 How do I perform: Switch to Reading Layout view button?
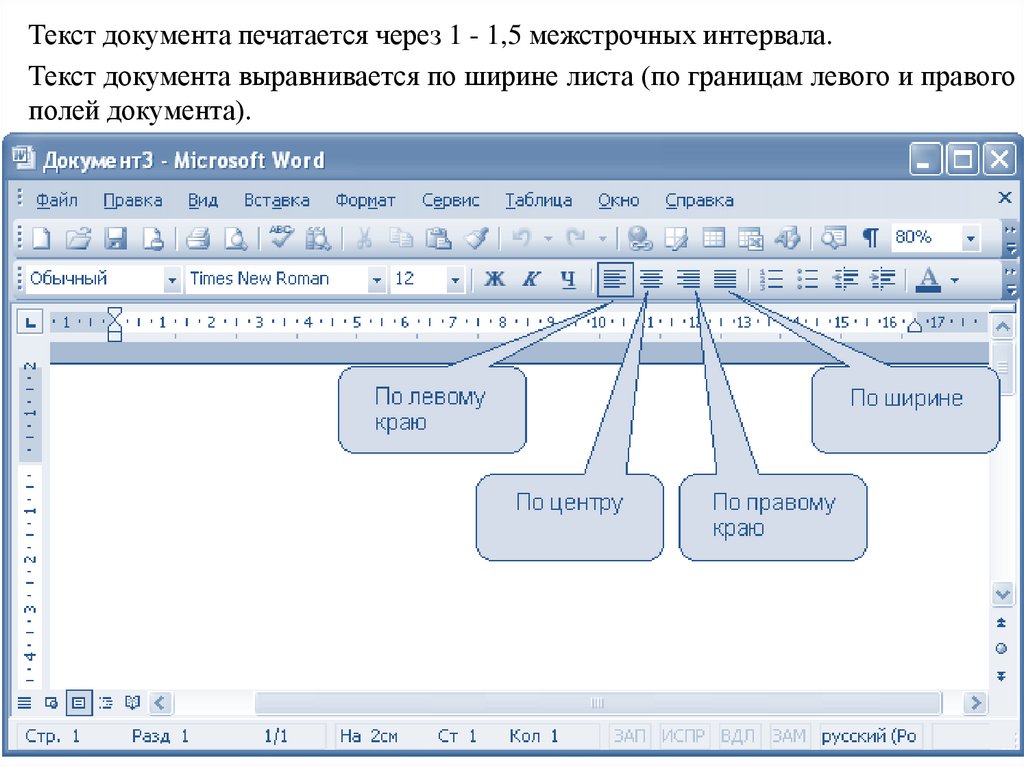[x=133, y=703]
